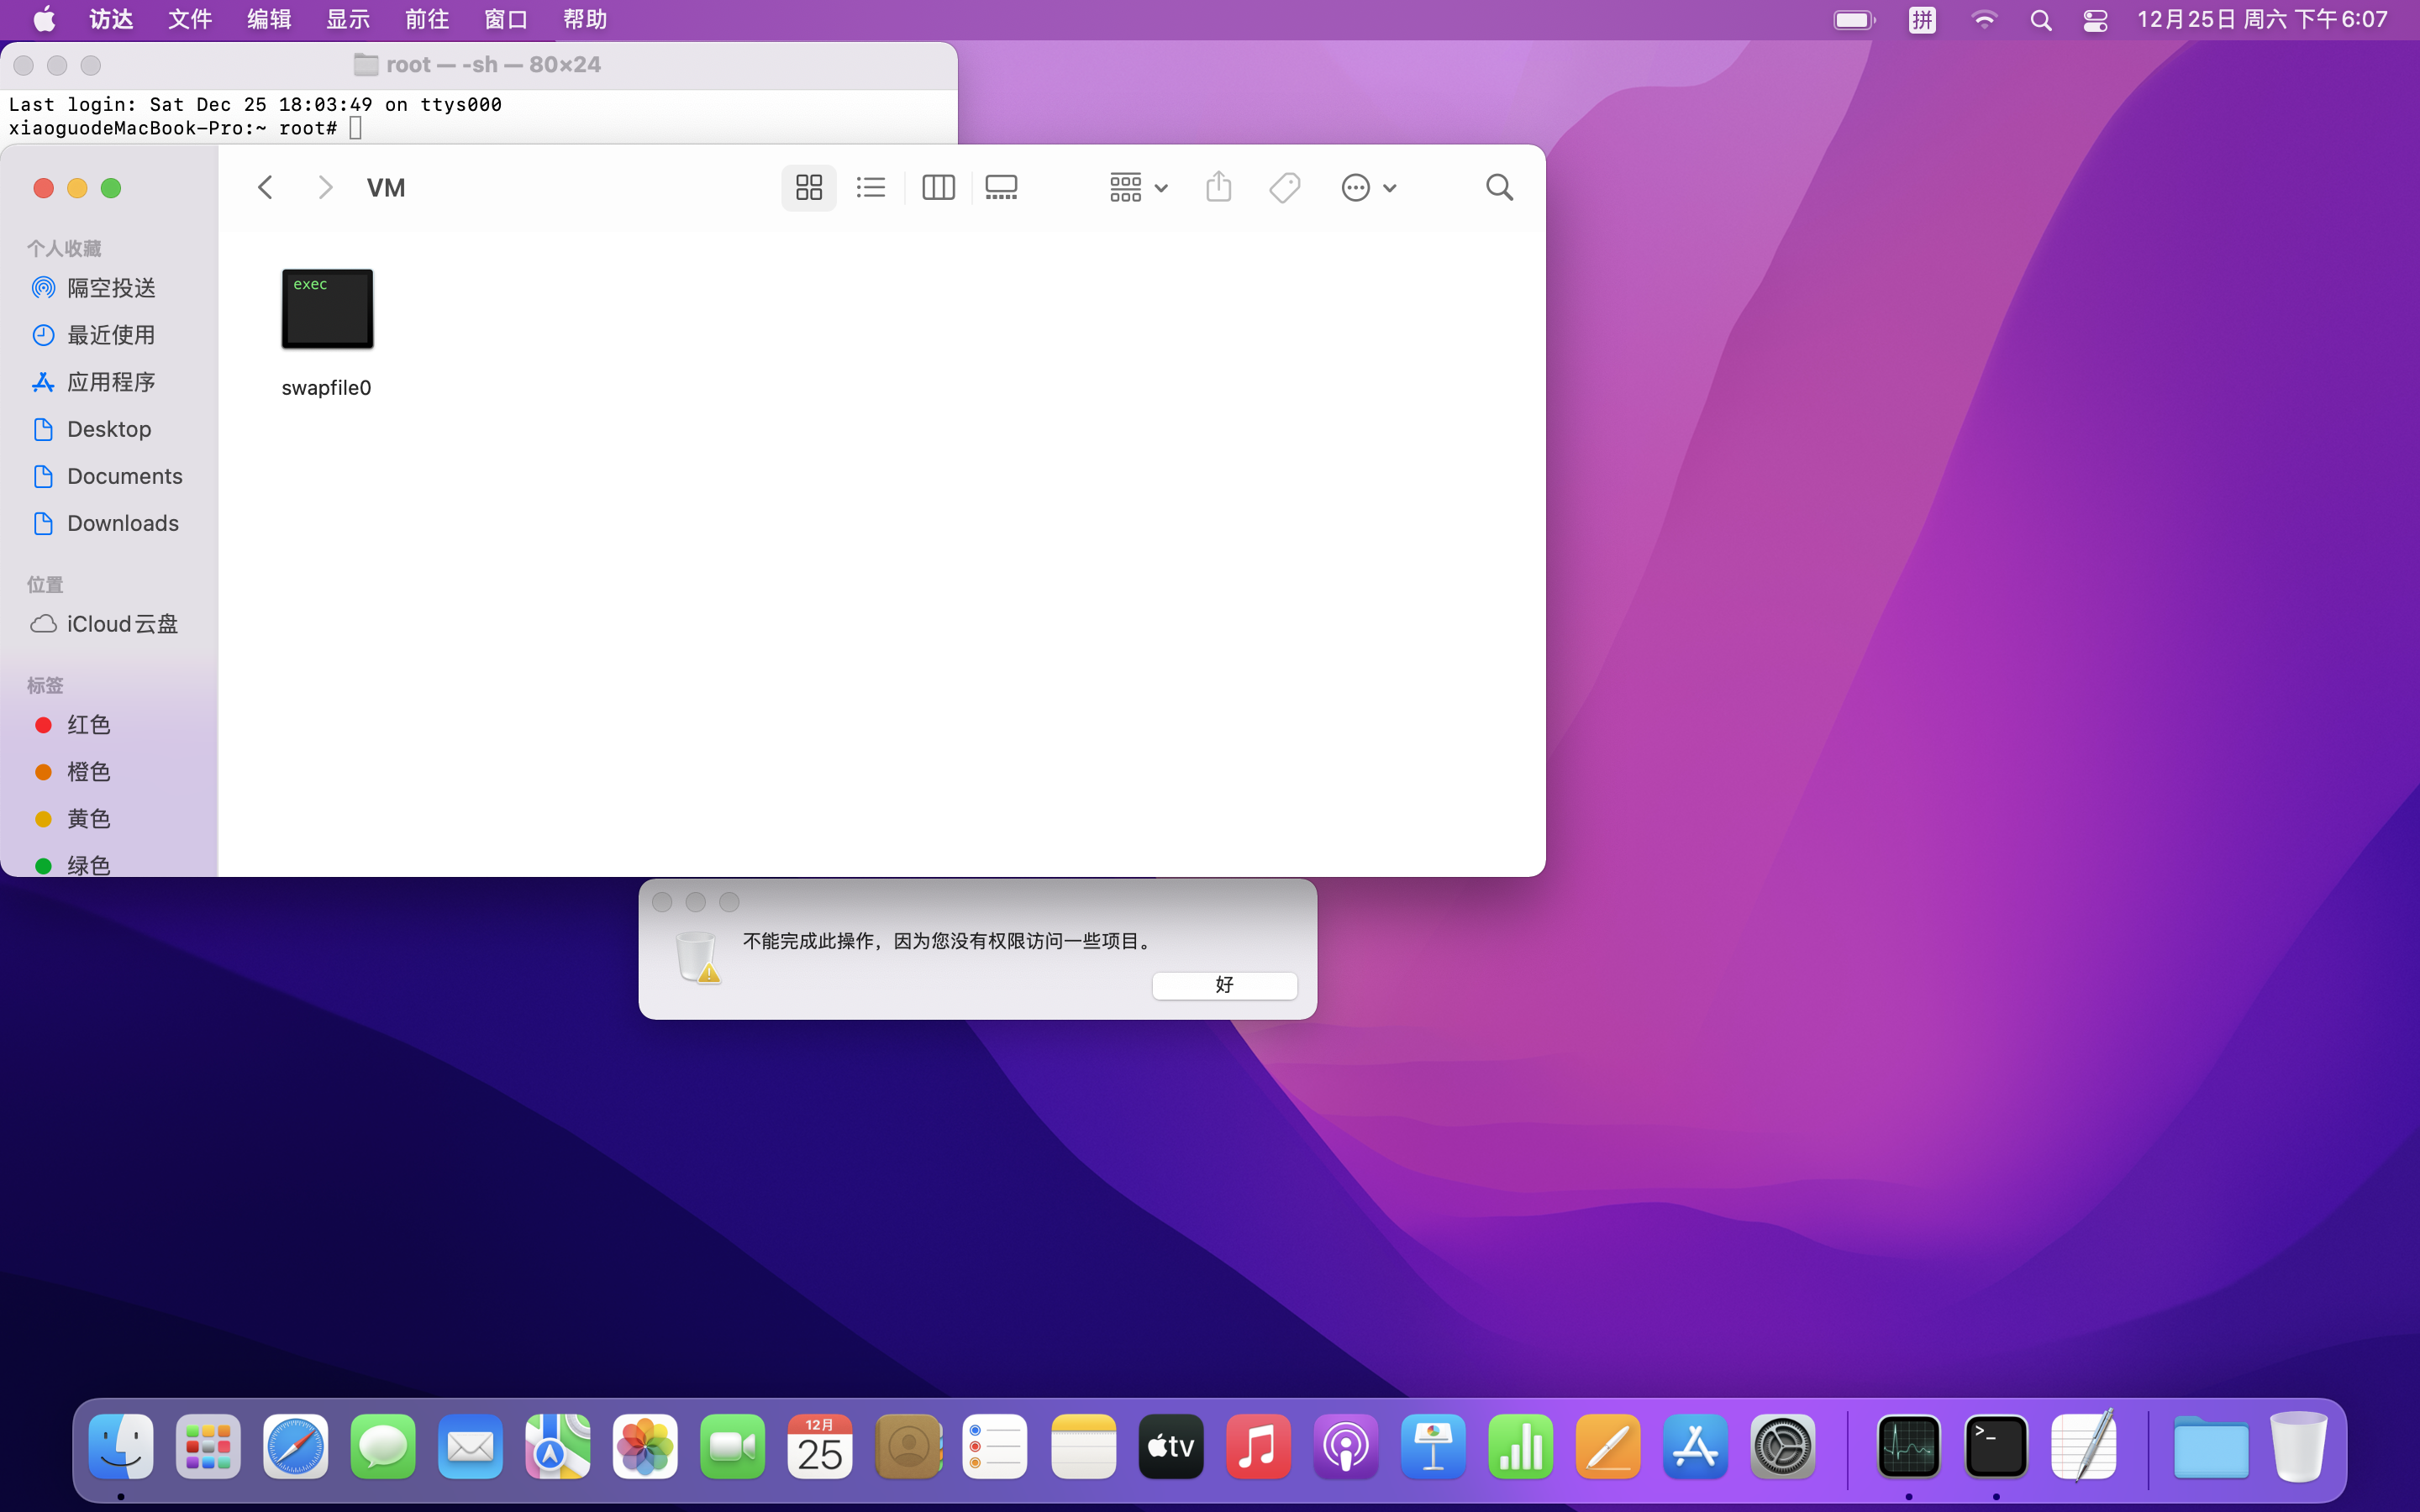This screenshot has height=1512, width=2420.
Task: Switch Finder to gallery view
Action: (1001, 187)
